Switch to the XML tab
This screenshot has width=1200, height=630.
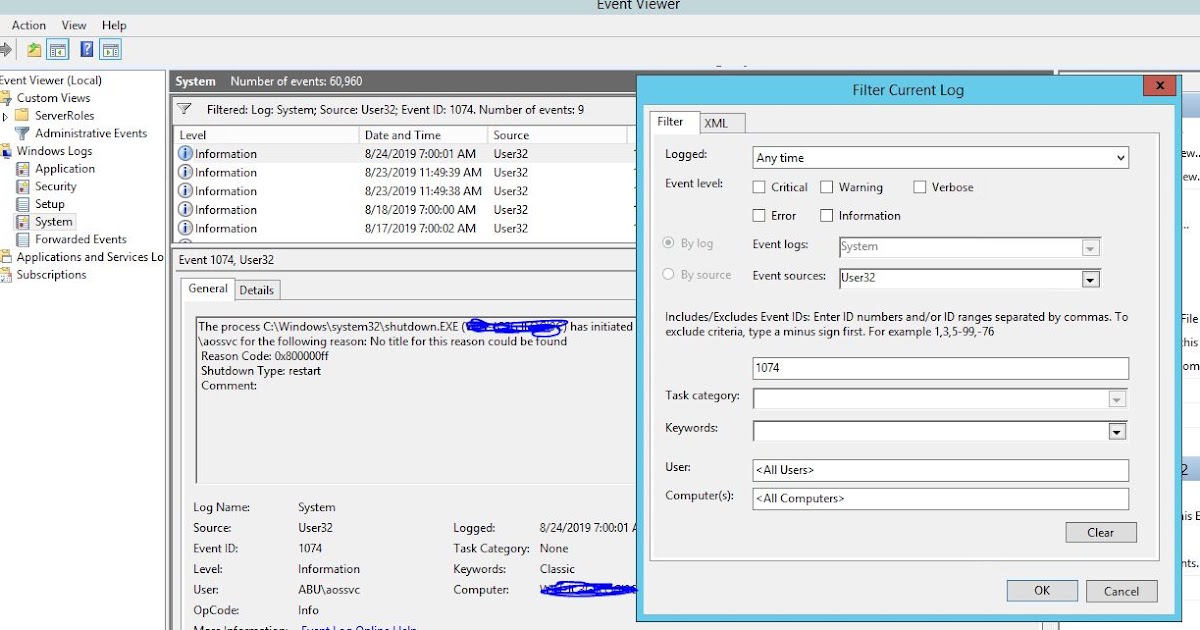click(719, 123)
